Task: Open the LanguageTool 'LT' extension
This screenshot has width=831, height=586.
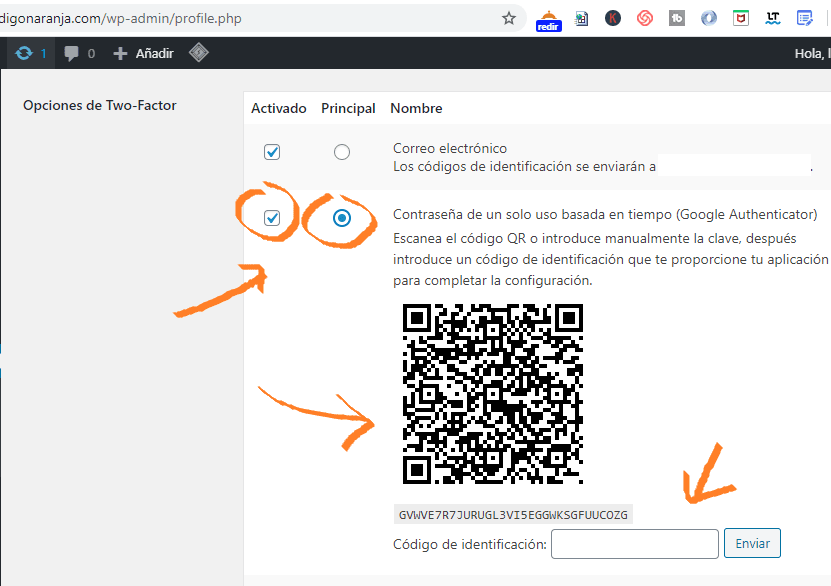Action: (773, 19)
